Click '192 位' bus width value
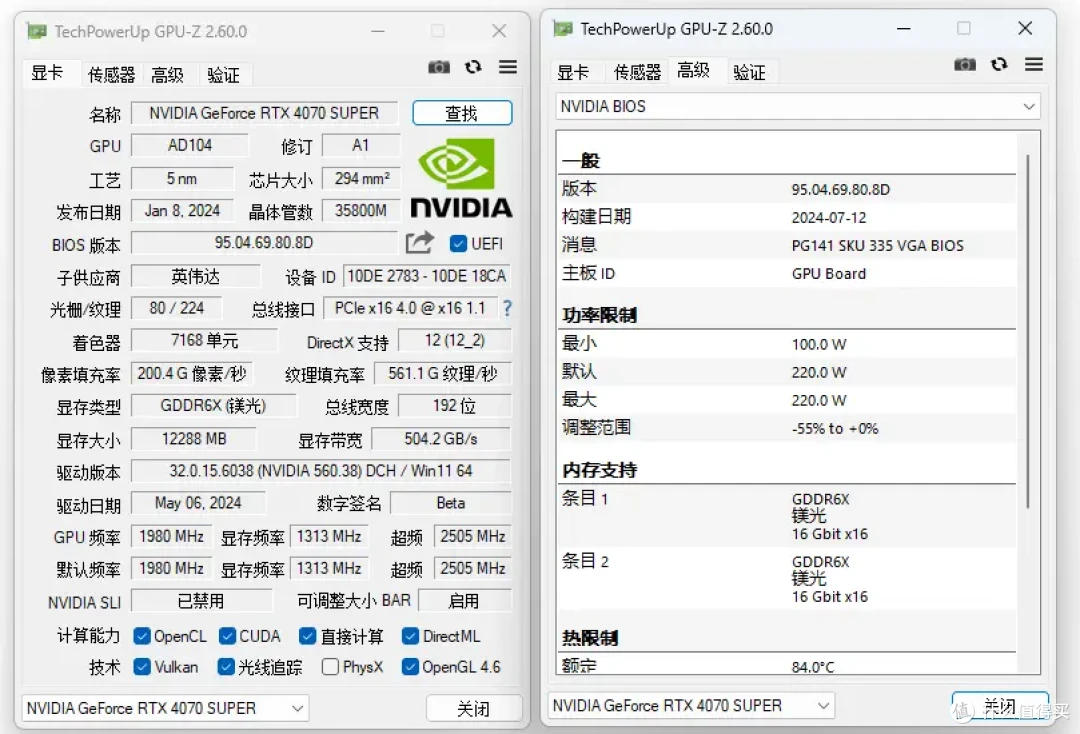 tap(454, 406)
